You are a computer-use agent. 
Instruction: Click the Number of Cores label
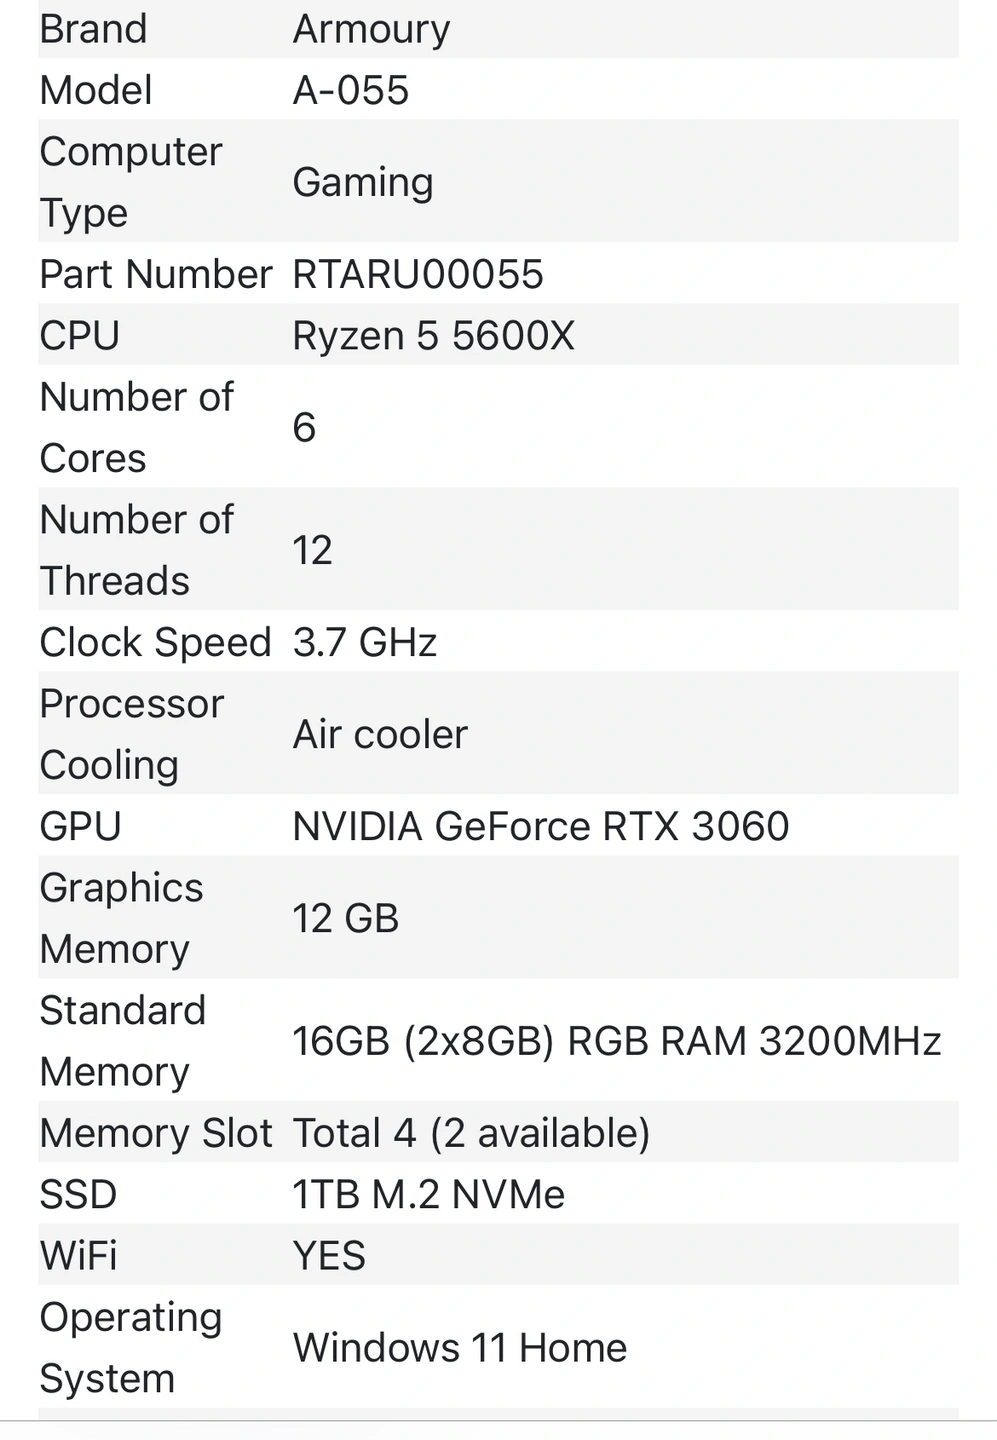coord(136,427)
